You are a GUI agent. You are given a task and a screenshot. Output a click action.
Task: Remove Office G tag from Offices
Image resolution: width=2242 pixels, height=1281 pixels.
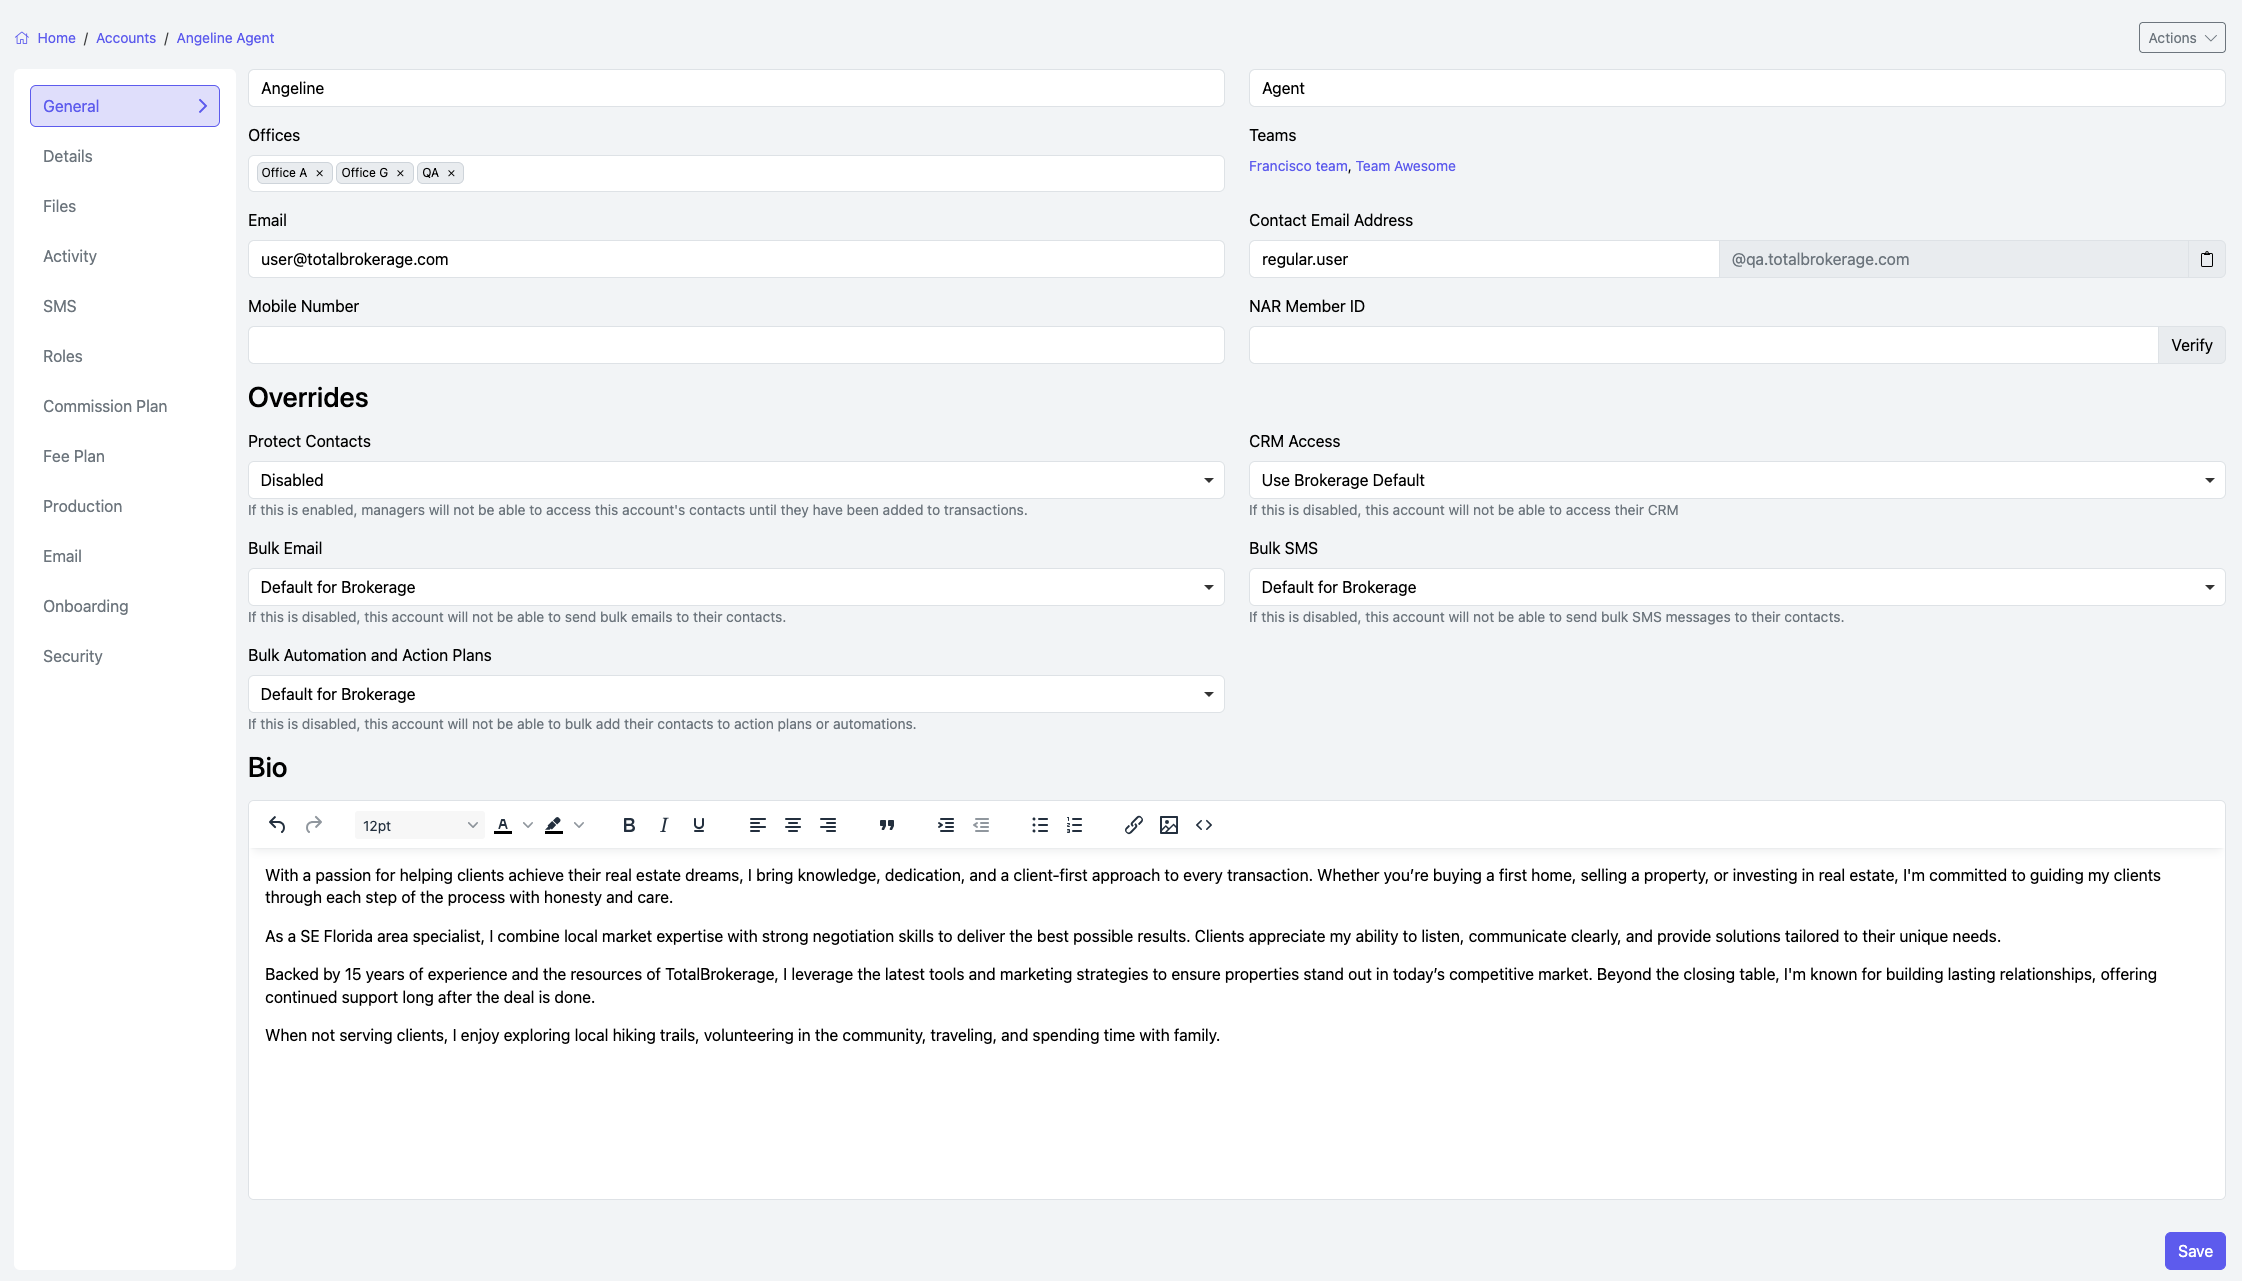pyautogui.click(x=400, y=173)
